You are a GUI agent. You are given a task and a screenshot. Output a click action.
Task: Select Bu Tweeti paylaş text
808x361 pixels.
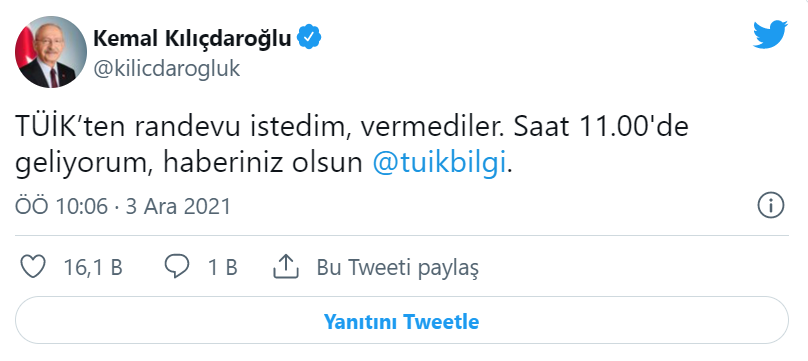[398, 268]
